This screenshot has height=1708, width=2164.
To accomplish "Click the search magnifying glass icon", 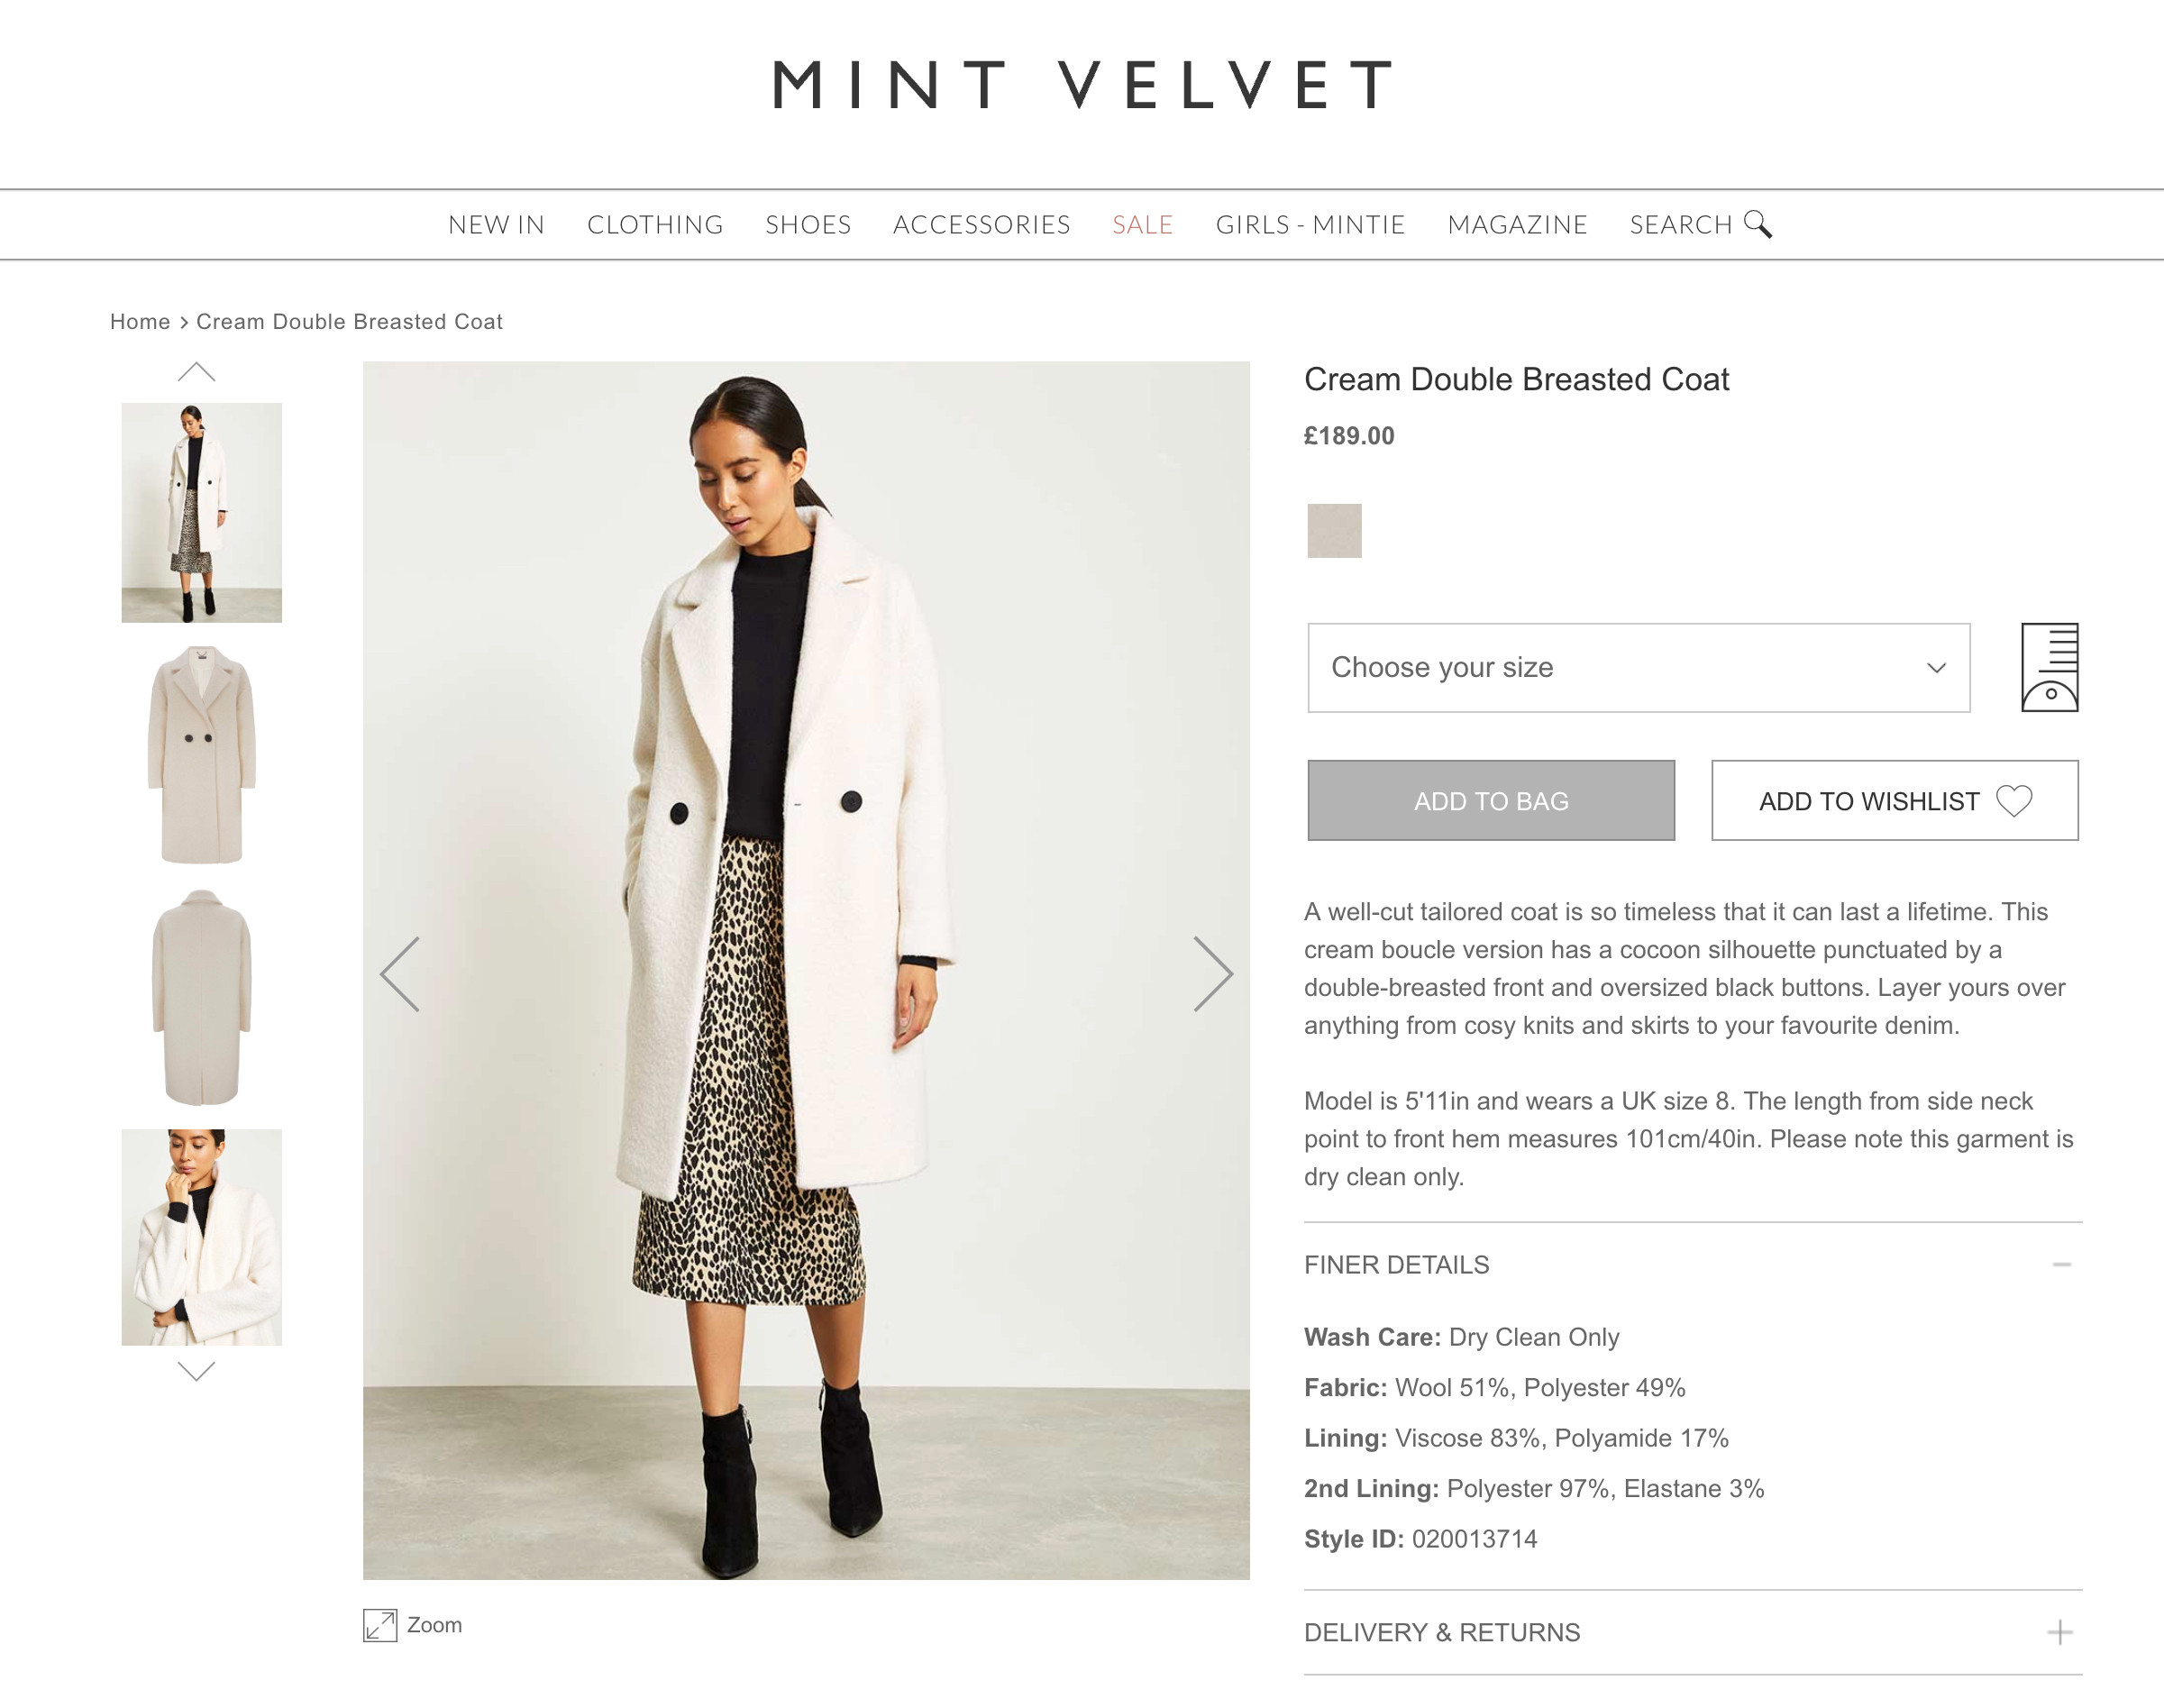I will pyautogui.click(x=1757, y=224).
